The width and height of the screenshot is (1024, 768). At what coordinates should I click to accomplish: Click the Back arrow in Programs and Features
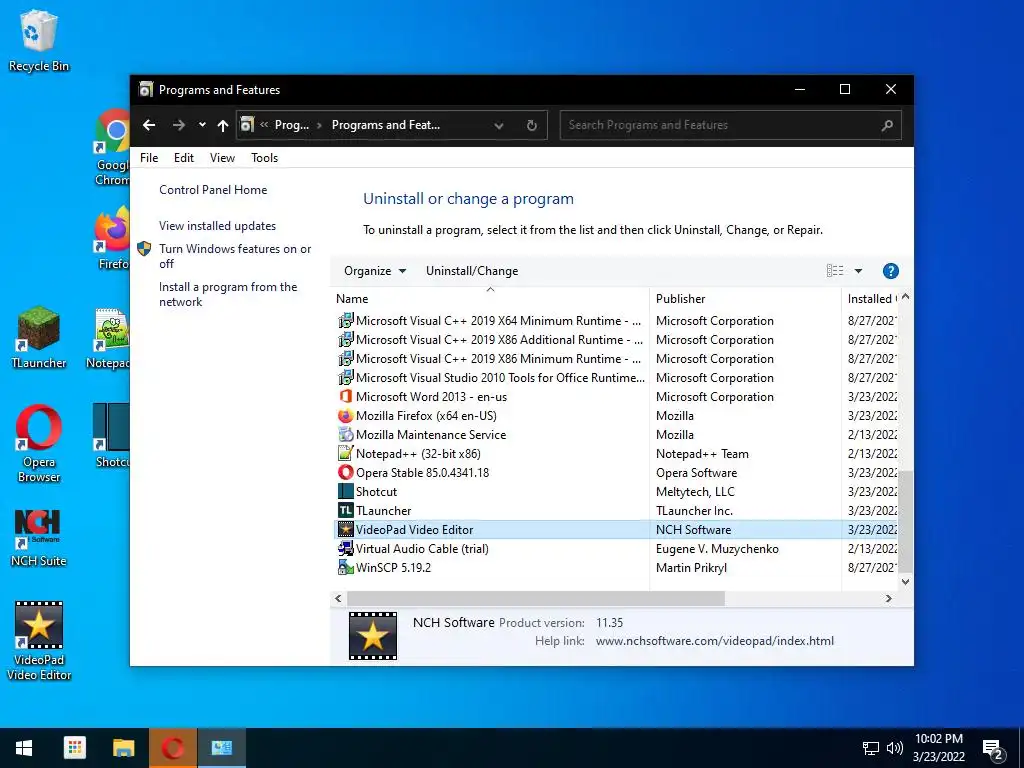pos(149,125)
